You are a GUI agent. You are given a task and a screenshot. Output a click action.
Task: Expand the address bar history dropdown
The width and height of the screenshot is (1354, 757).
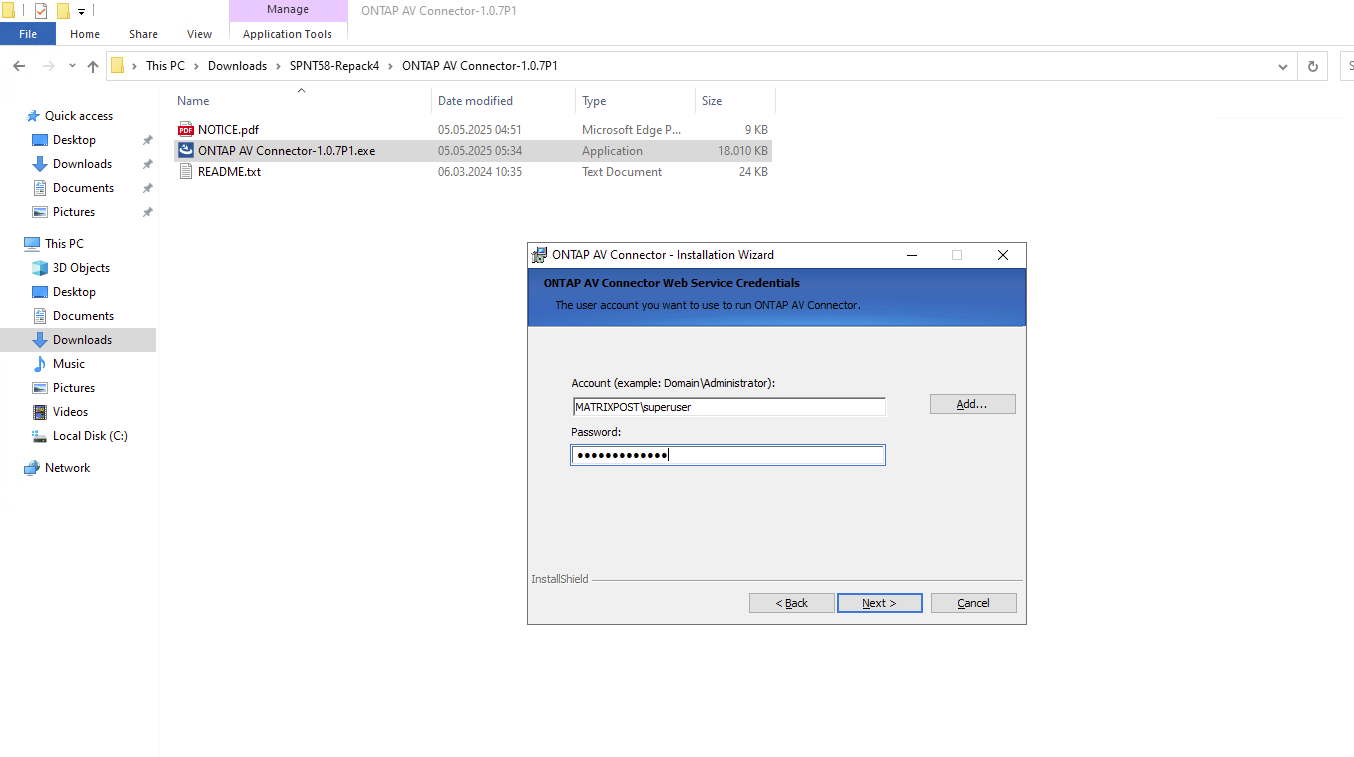[1283, 66]
